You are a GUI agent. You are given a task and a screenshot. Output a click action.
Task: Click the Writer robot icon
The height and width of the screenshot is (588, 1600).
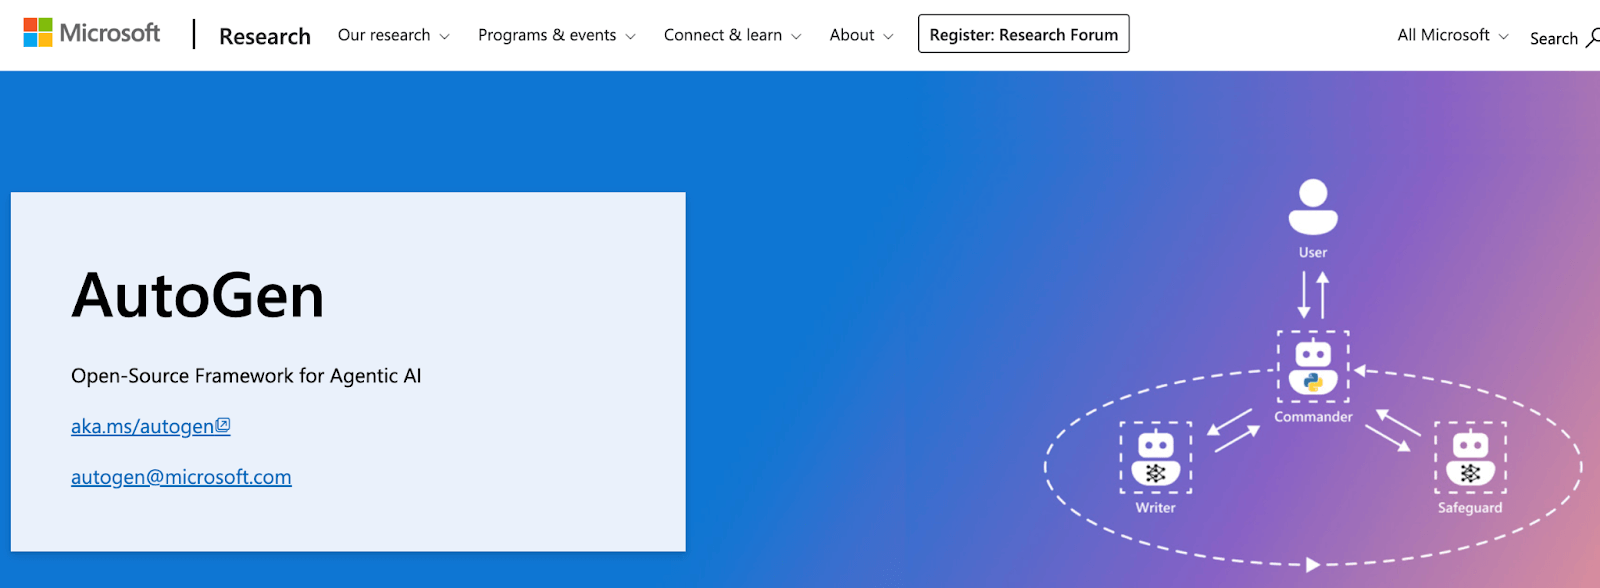(1155, 458)
